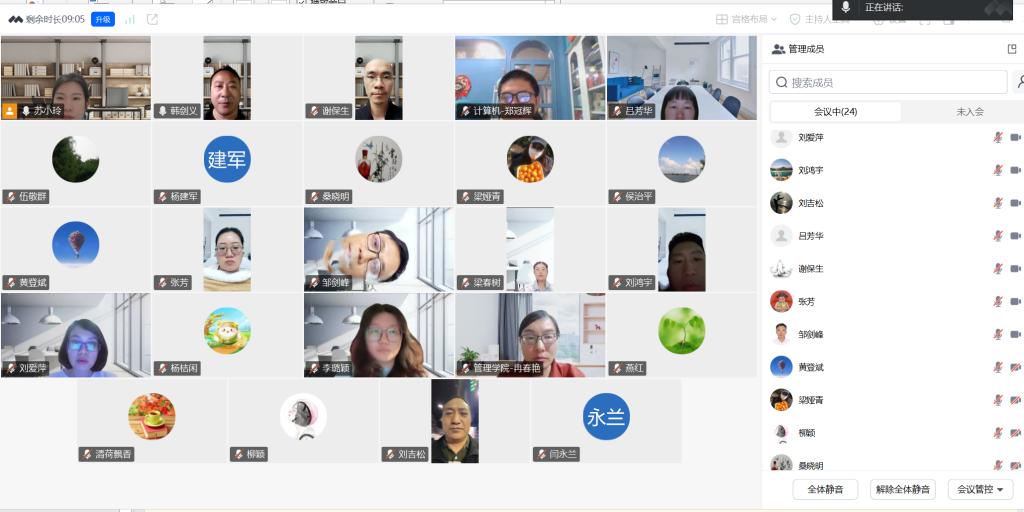Click the 解除全体静音 button
The image size is (1024, 512).
click(x=903, y=489)
